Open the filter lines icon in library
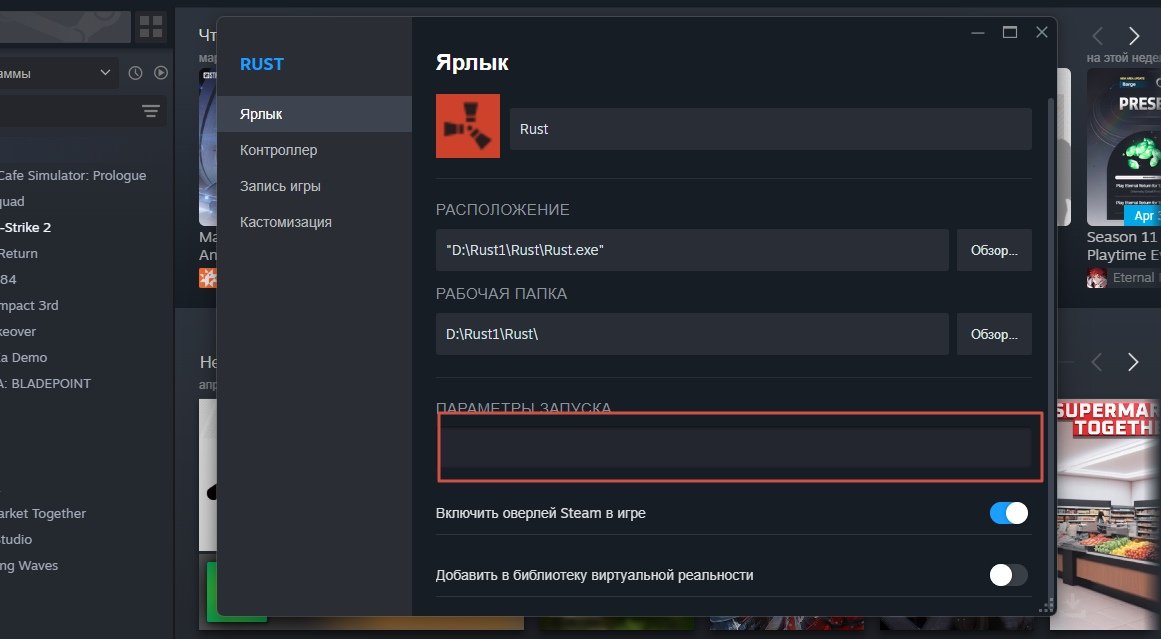This screenshot has height=639, width=1161. pyautogui.click(x=151, y=112)
